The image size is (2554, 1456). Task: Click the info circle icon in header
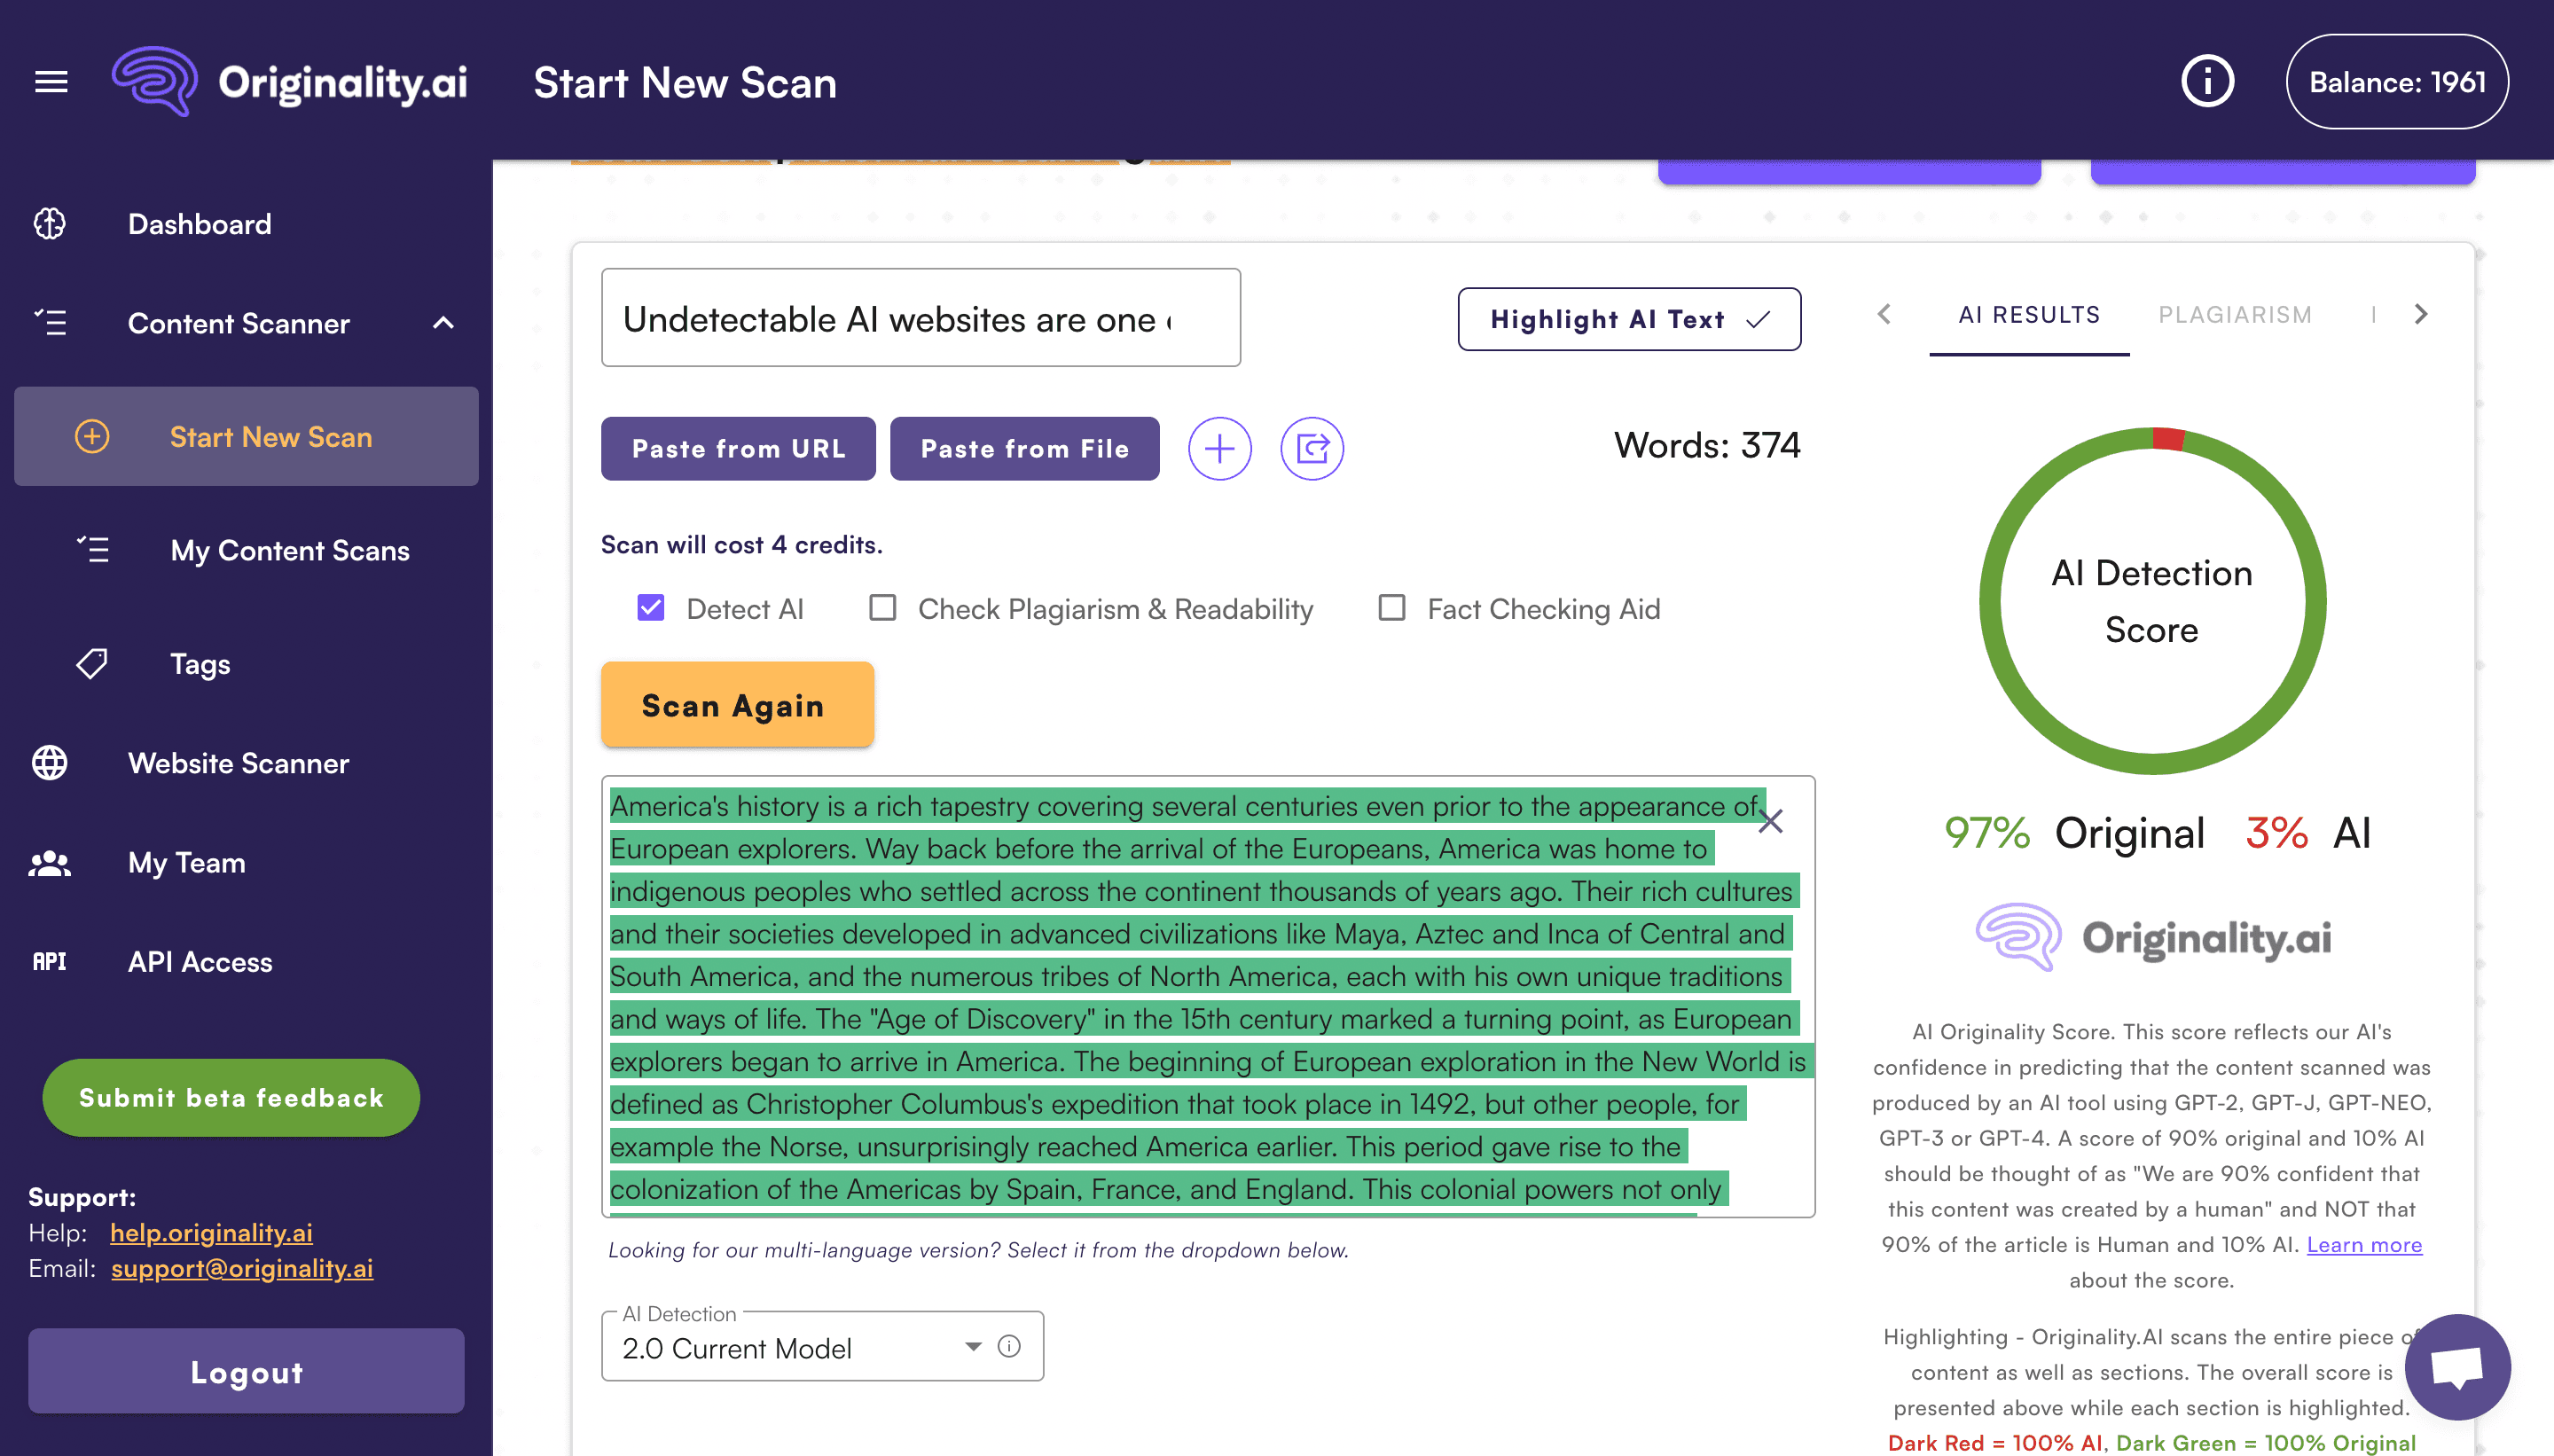click(2207, 81)
